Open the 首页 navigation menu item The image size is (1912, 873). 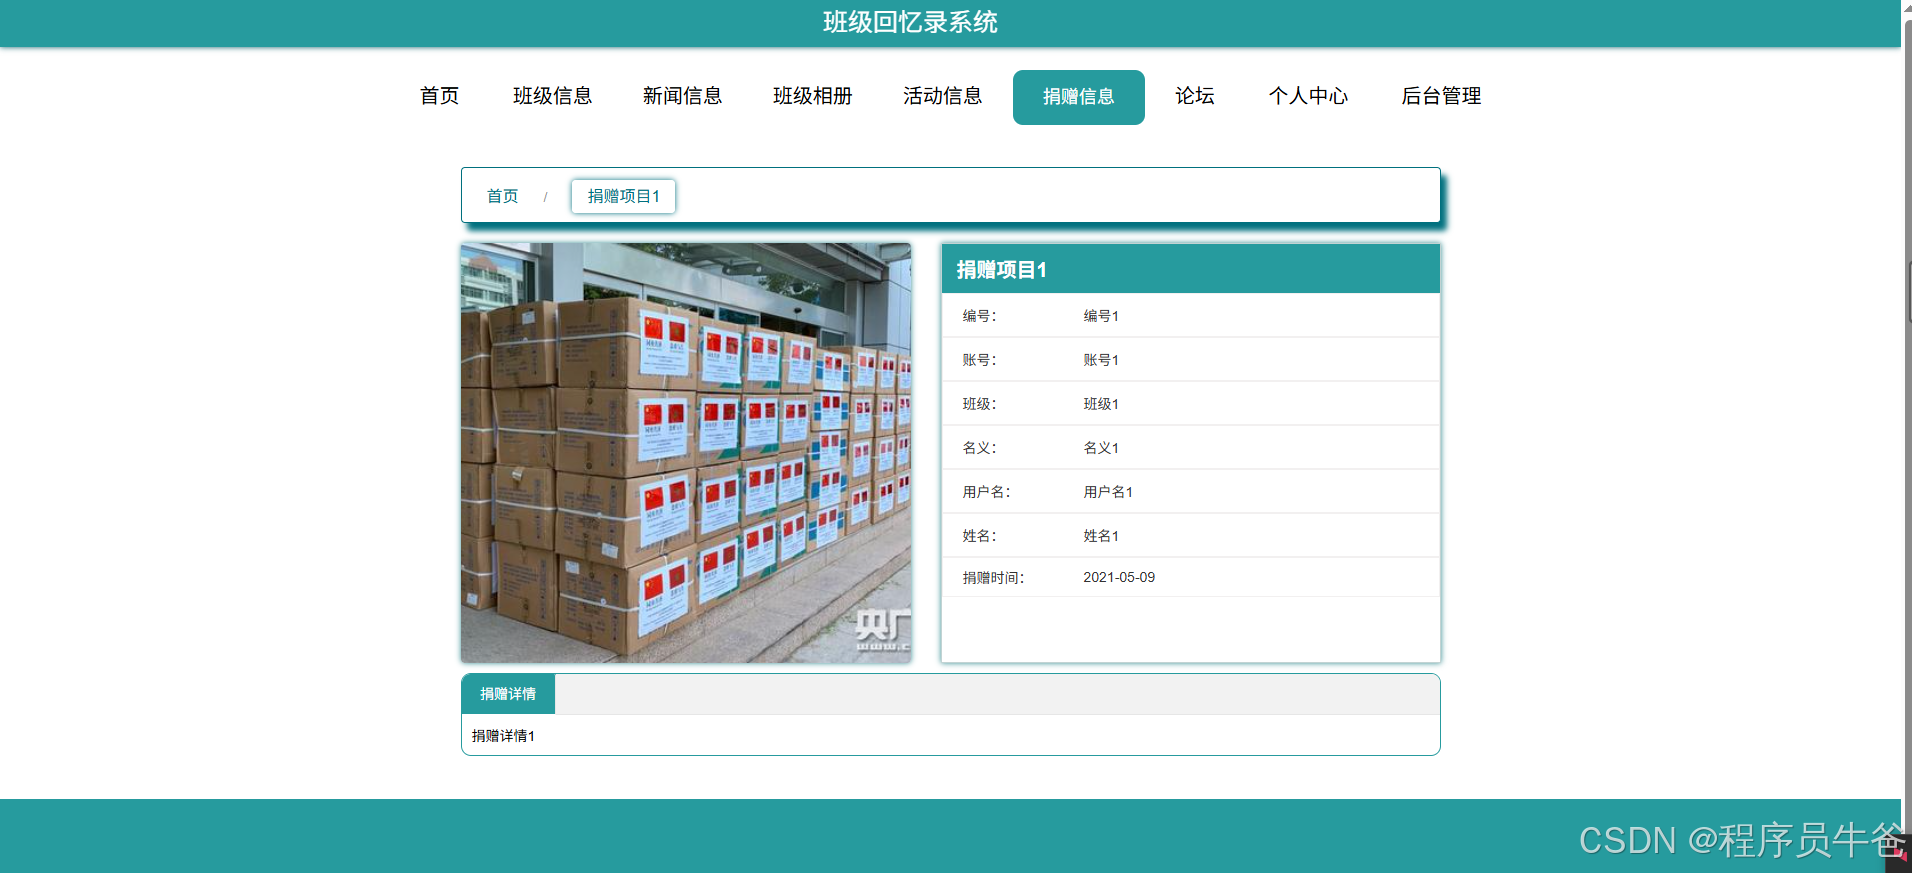(x=439, y=96)
